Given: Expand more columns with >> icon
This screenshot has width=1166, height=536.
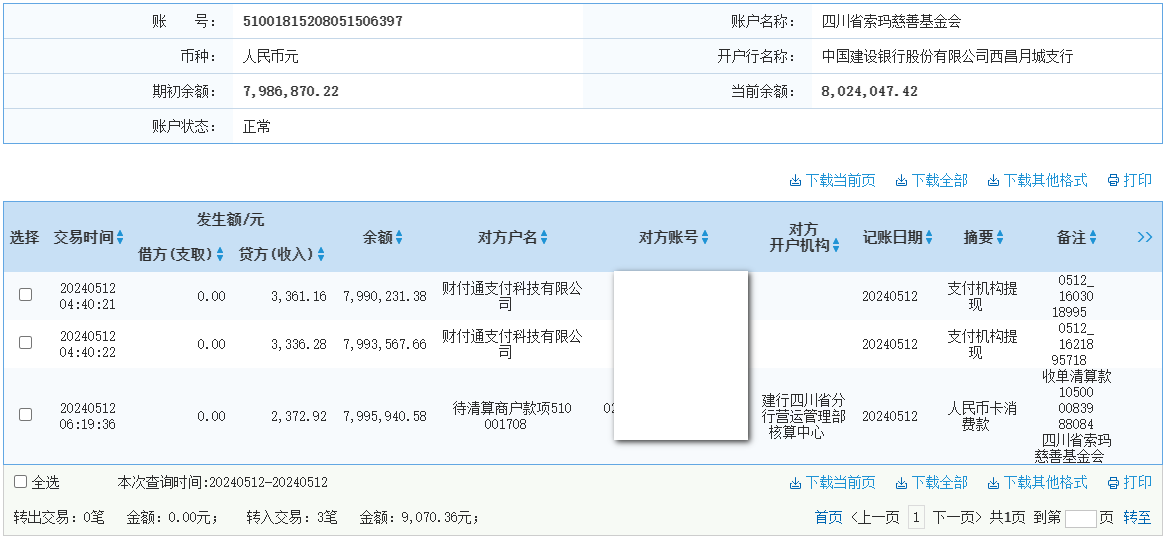Looking at the screenshot, I should tap(1144, 237).
